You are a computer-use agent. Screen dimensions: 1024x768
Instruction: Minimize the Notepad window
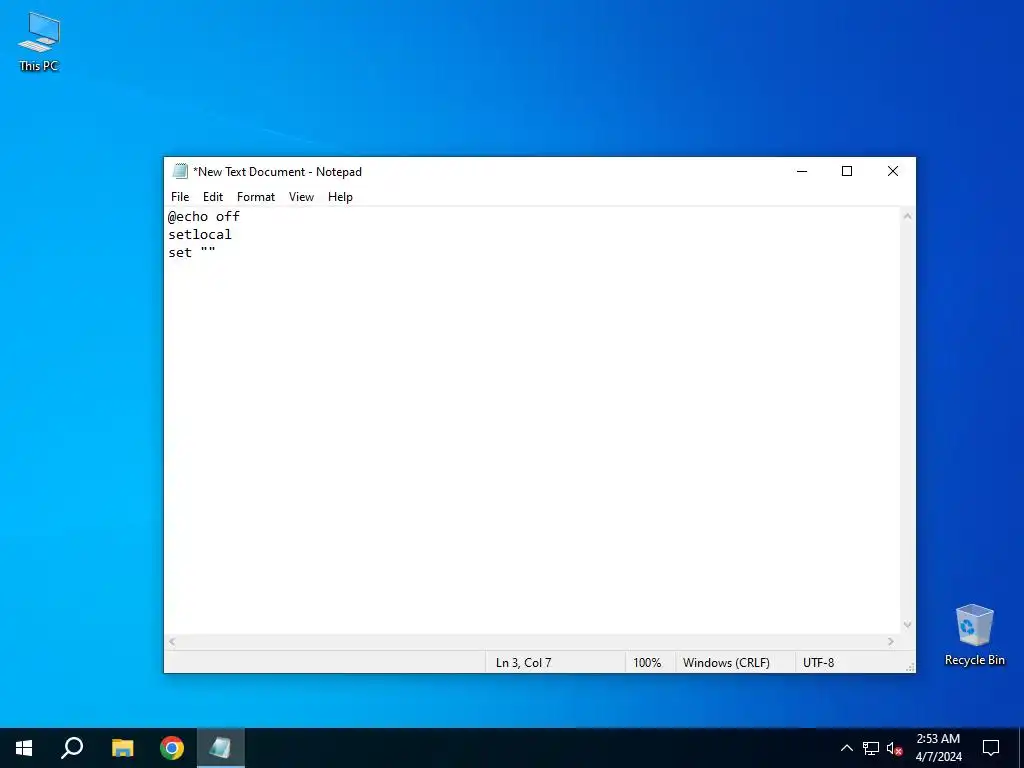click(802, 171)
